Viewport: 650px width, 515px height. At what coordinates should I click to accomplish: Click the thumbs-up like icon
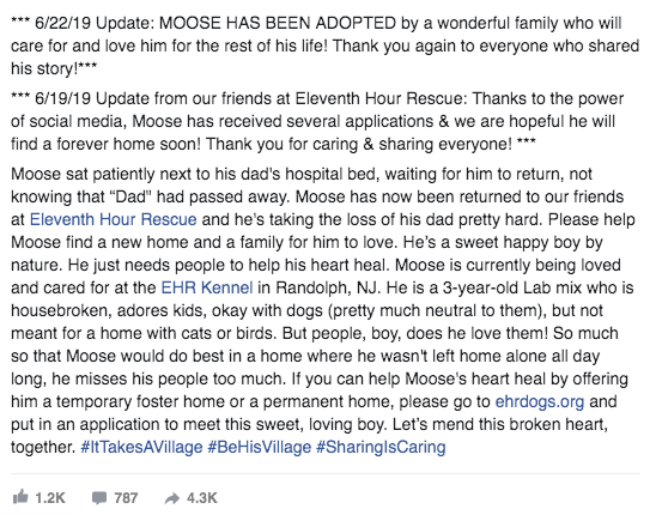pyautogui.click(x=20, y=497)
